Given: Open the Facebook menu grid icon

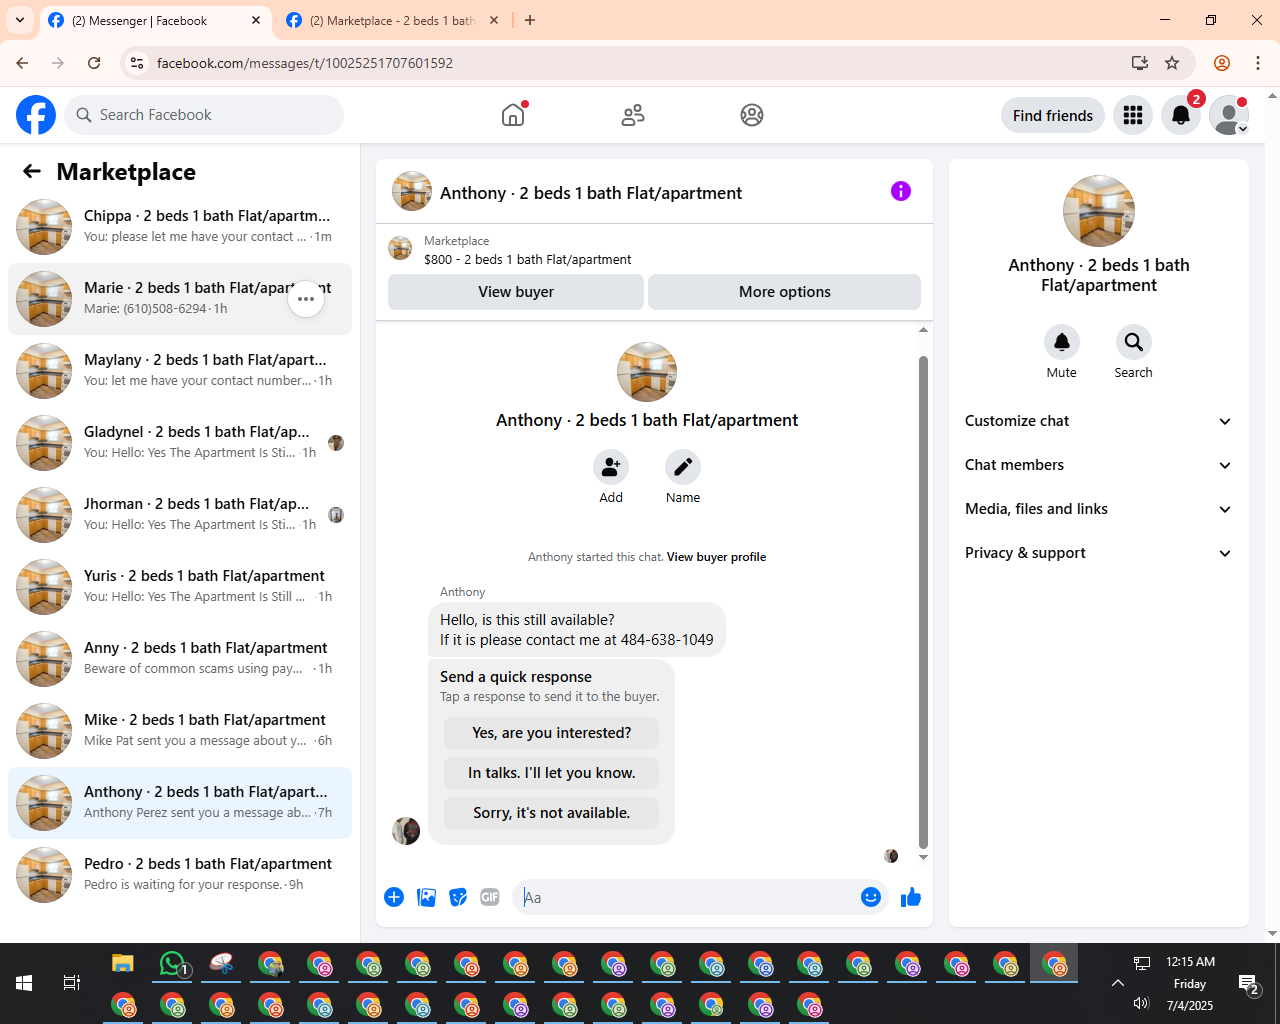Looking at the screenshot, I should [x=1133, y=115].
